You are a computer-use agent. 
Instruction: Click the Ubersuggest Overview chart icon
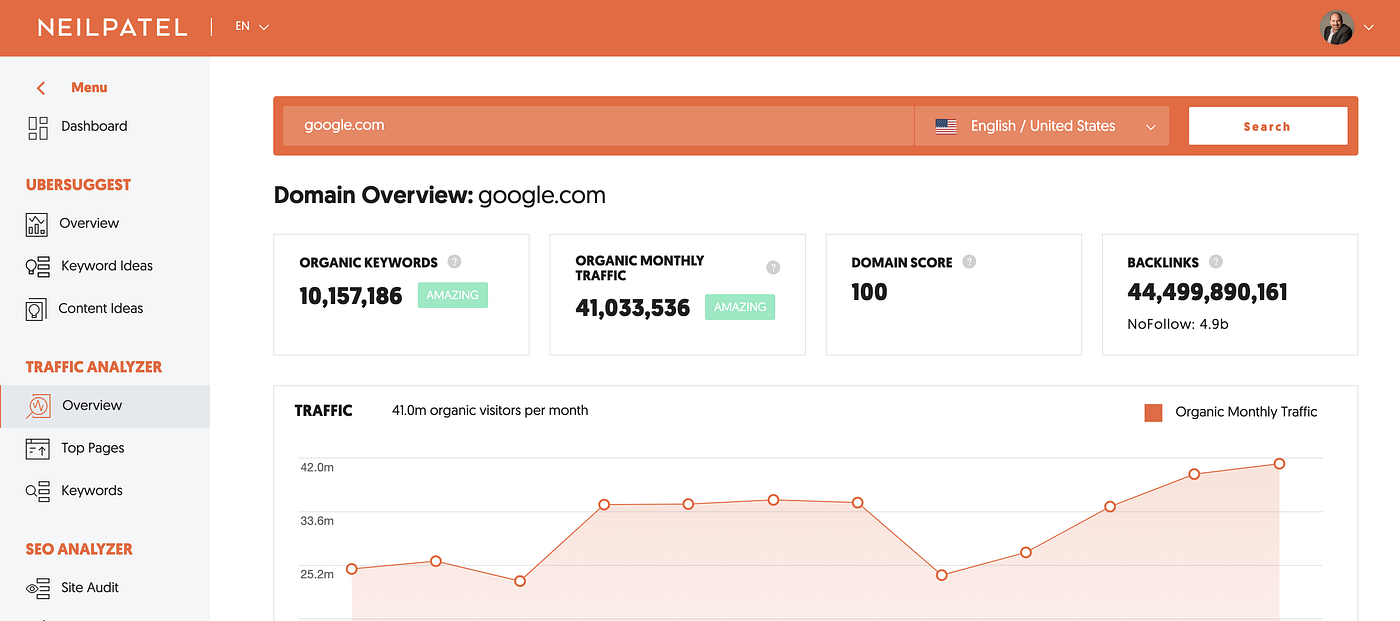37,224
